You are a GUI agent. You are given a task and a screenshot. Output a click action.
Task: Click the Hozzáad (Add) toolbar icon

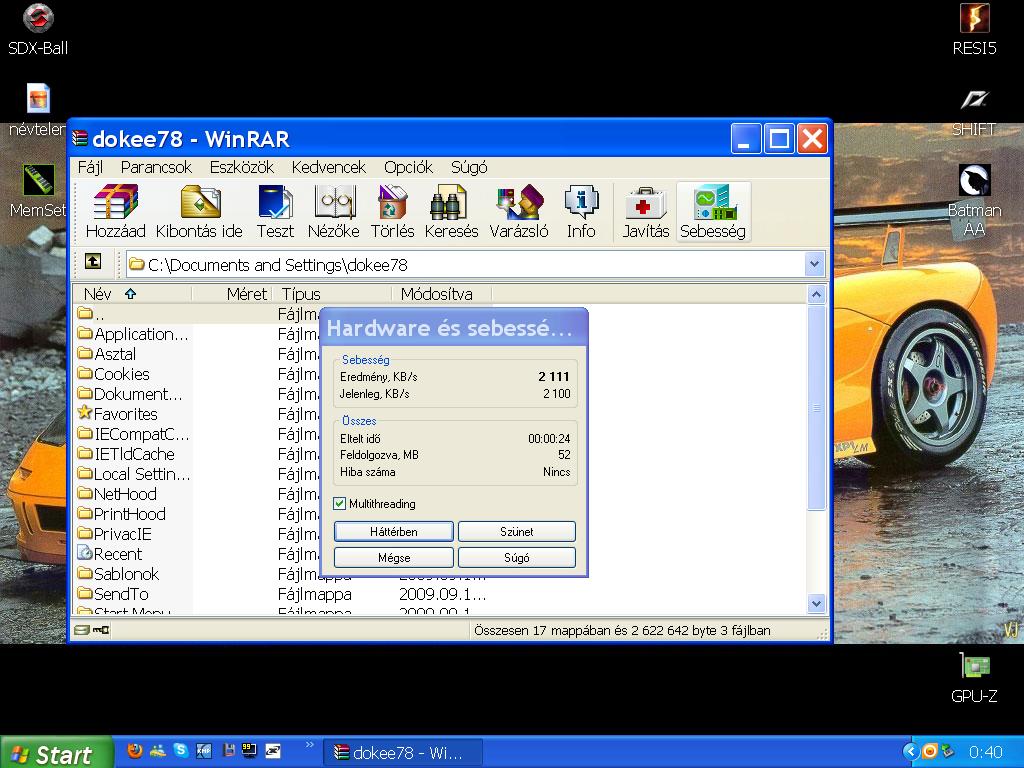tap(115, 212)
